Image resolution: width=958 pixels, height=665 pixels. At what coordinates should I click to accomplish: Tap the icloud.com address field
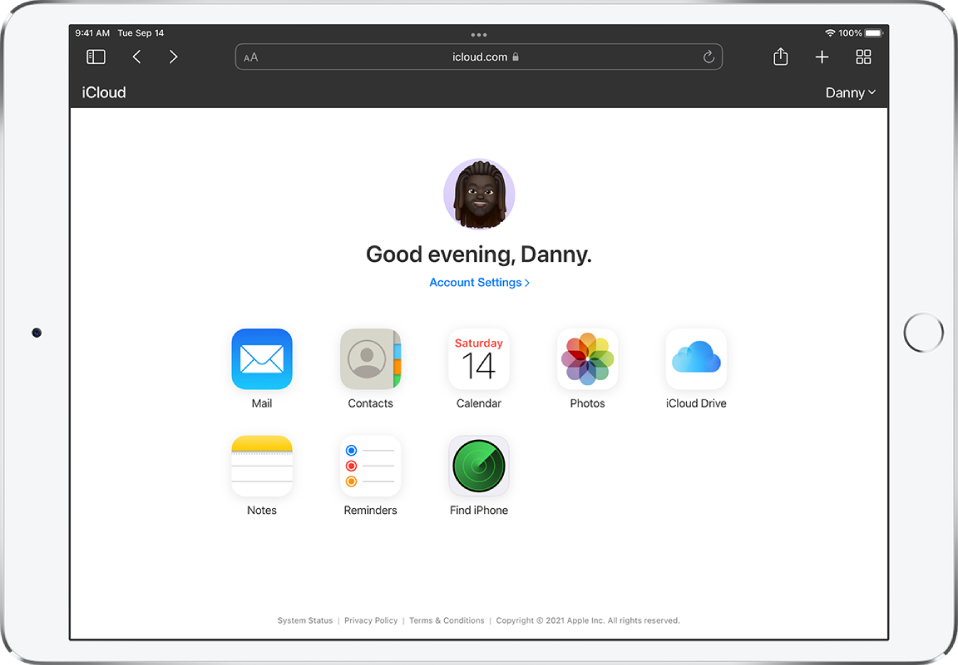click(479, 57)
